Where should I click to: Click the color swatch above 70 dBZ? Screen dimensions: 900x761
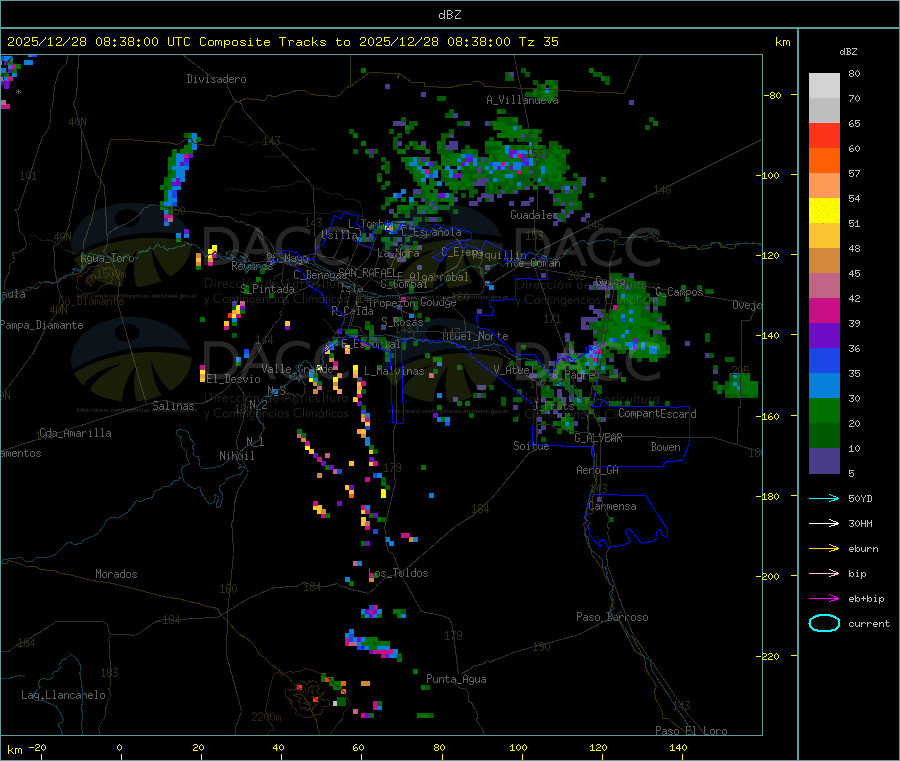click(824, 86)
